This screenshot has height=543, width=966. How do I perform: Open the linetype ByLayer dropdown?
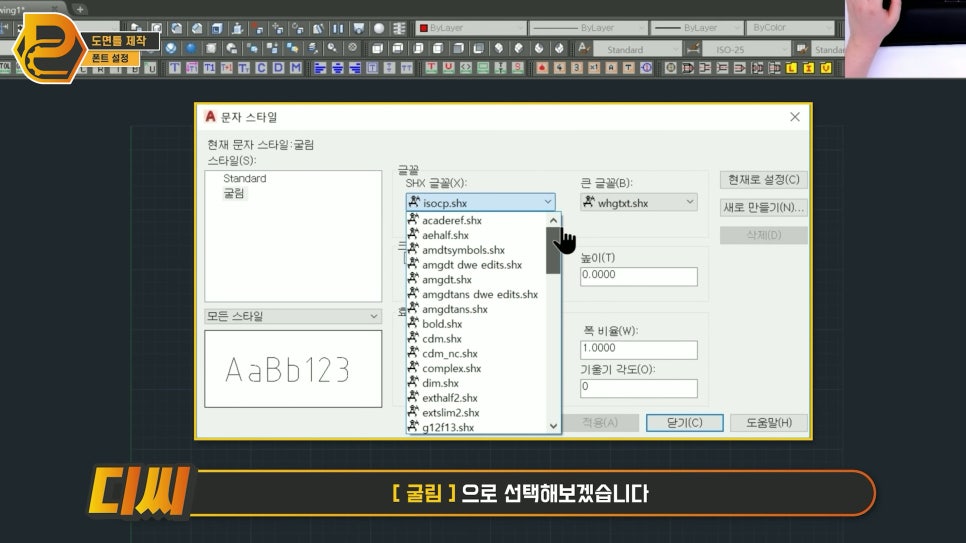588,28
